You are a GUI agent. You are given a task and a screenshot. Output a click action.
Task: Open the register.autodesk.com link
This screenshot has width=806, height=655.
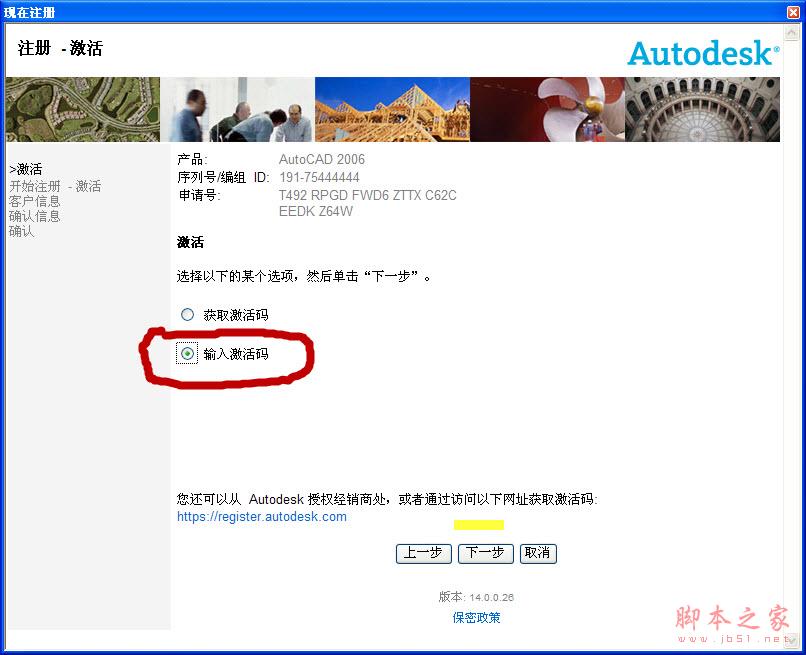pyautogui.click(x=262, y=516)
